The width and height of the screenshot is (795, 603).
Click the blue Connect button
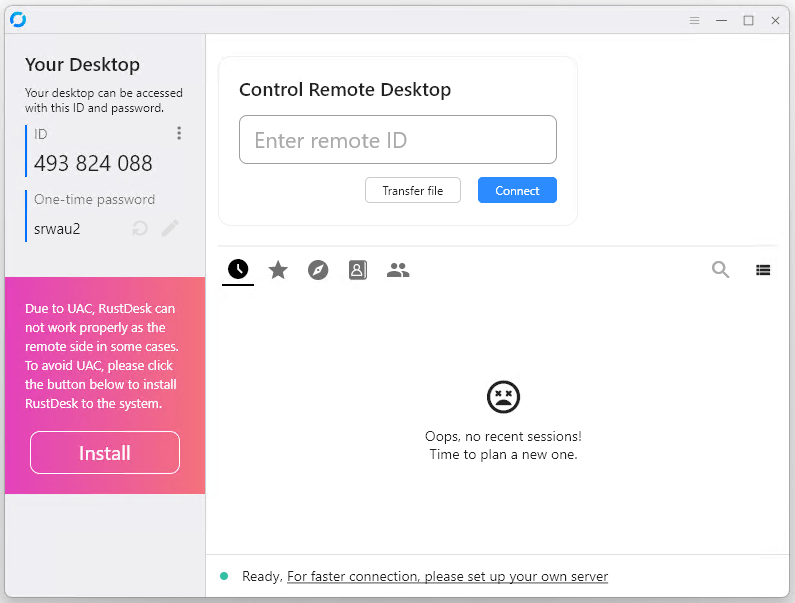pyautogui.click(x=517, y=190)
